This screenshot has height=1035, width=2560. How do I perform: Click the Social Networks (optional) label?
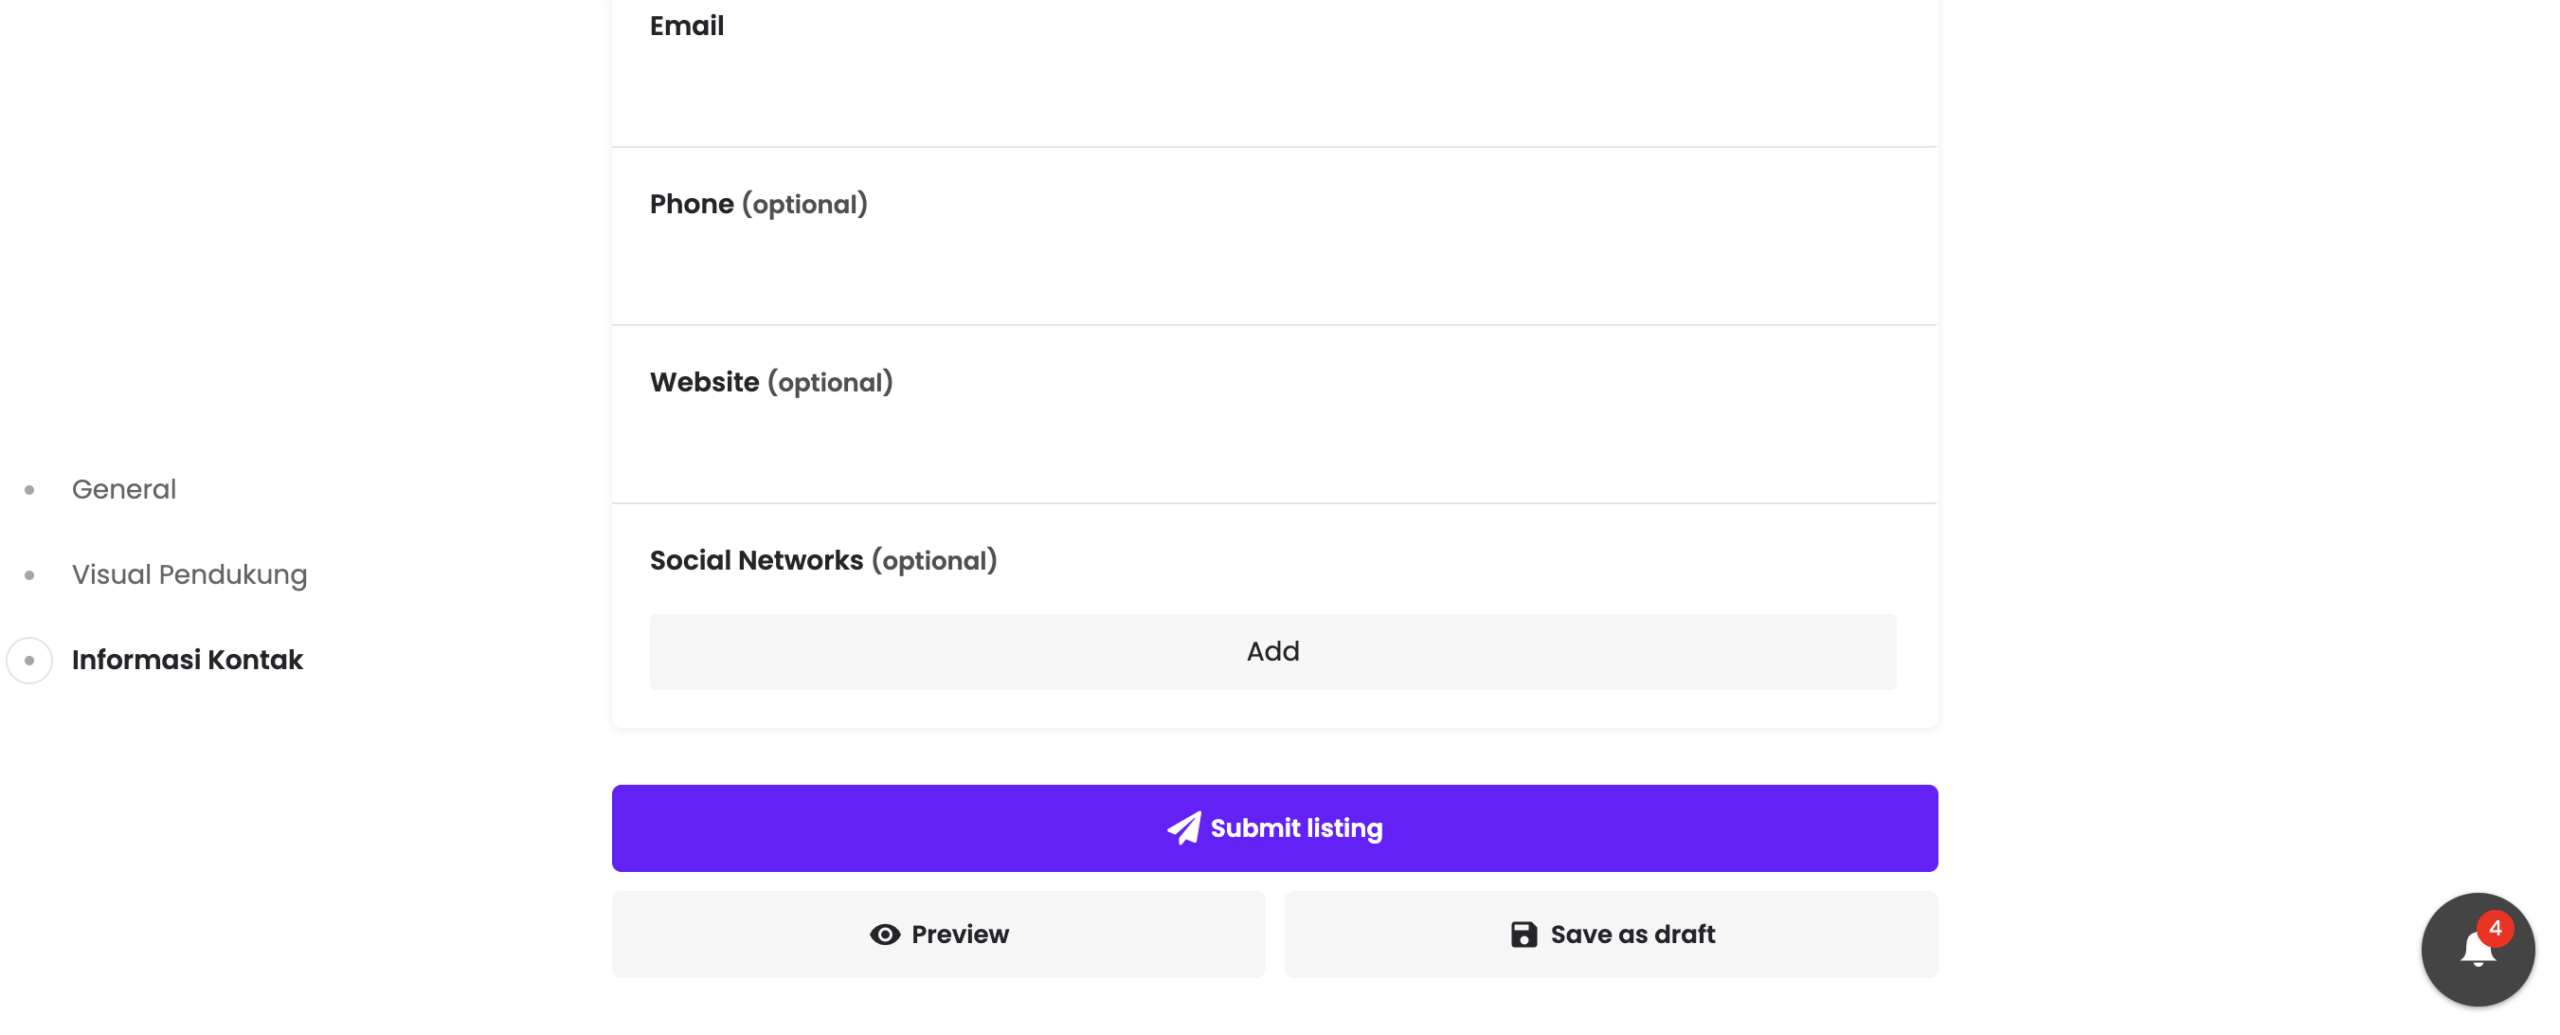click(822, 560)
